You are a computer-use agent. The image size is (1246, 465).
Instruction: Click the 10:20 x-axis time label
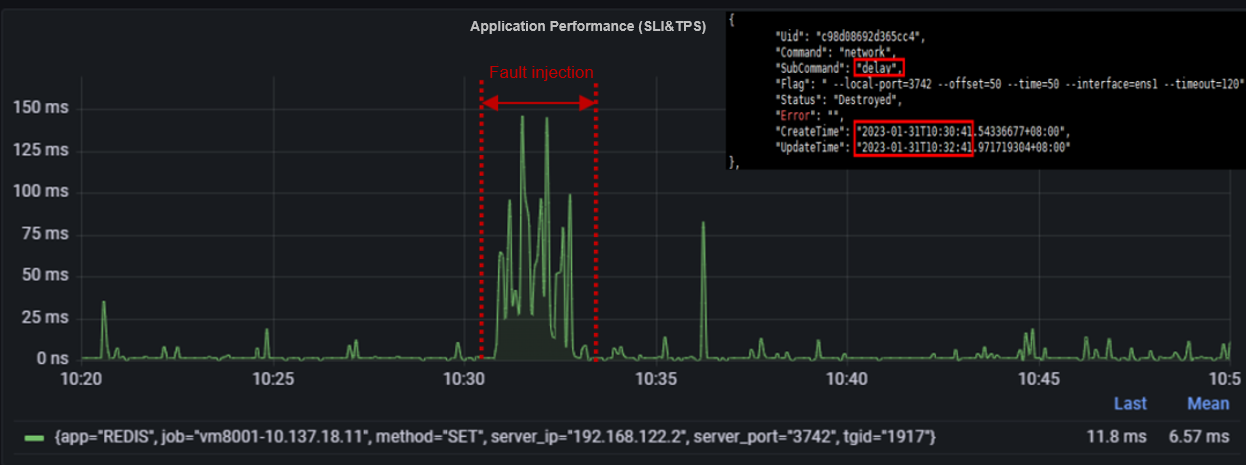coord(81,380)
